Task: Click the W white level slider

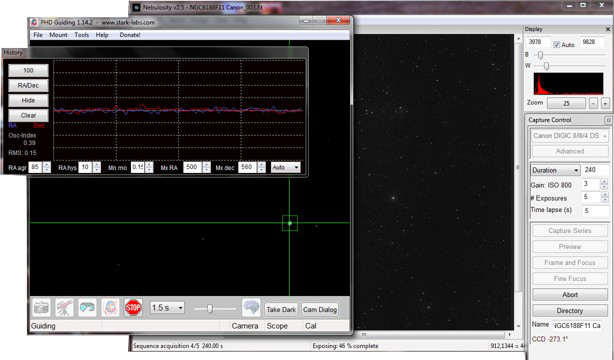Action: (x=546, y=66)
